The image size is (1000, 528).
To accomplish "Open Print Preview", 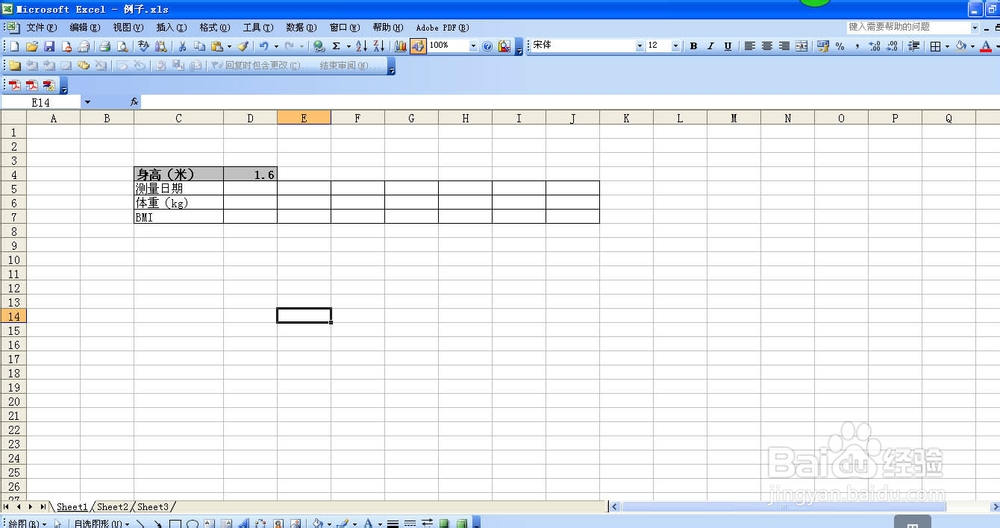I will (122, 46).
